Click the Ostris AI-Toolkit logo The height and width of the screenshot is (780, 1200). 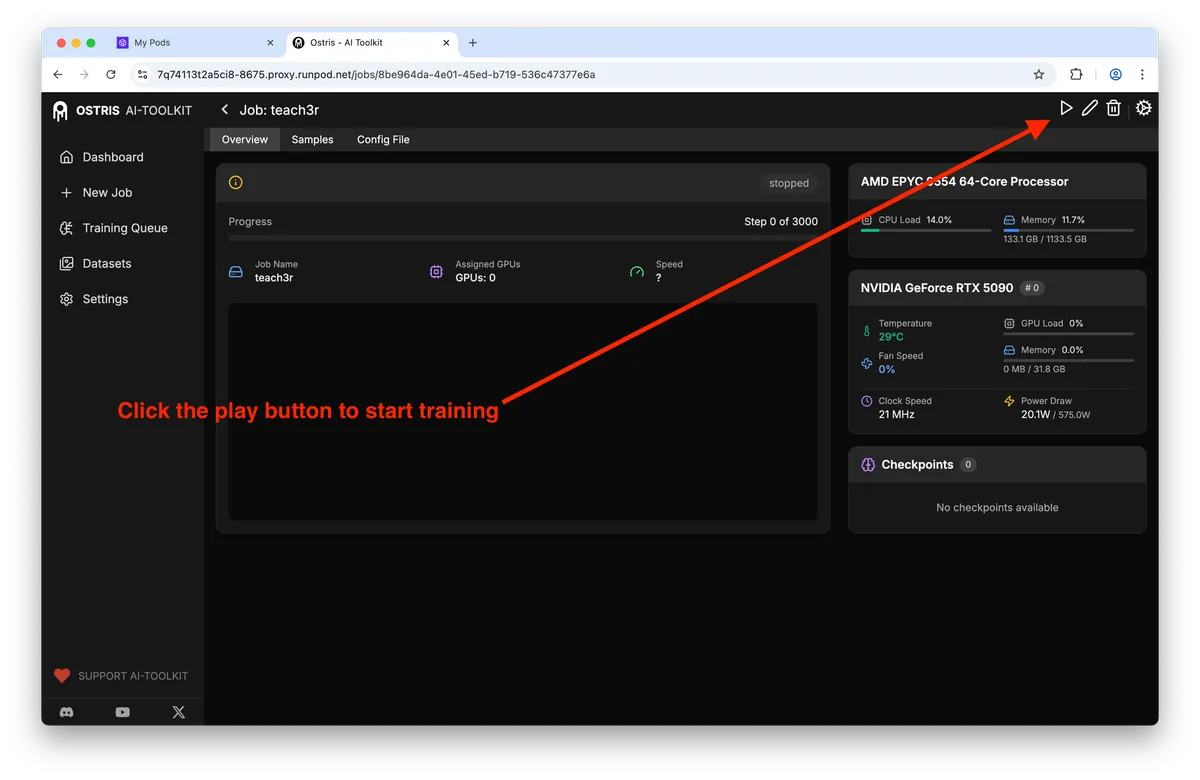pyautogui.click(x=122, y=110)
